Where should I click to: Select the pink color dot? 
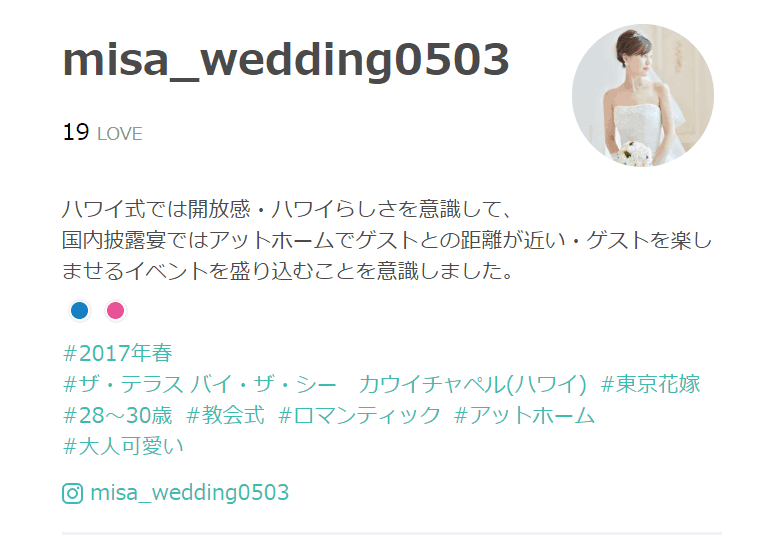click(115, 311)
